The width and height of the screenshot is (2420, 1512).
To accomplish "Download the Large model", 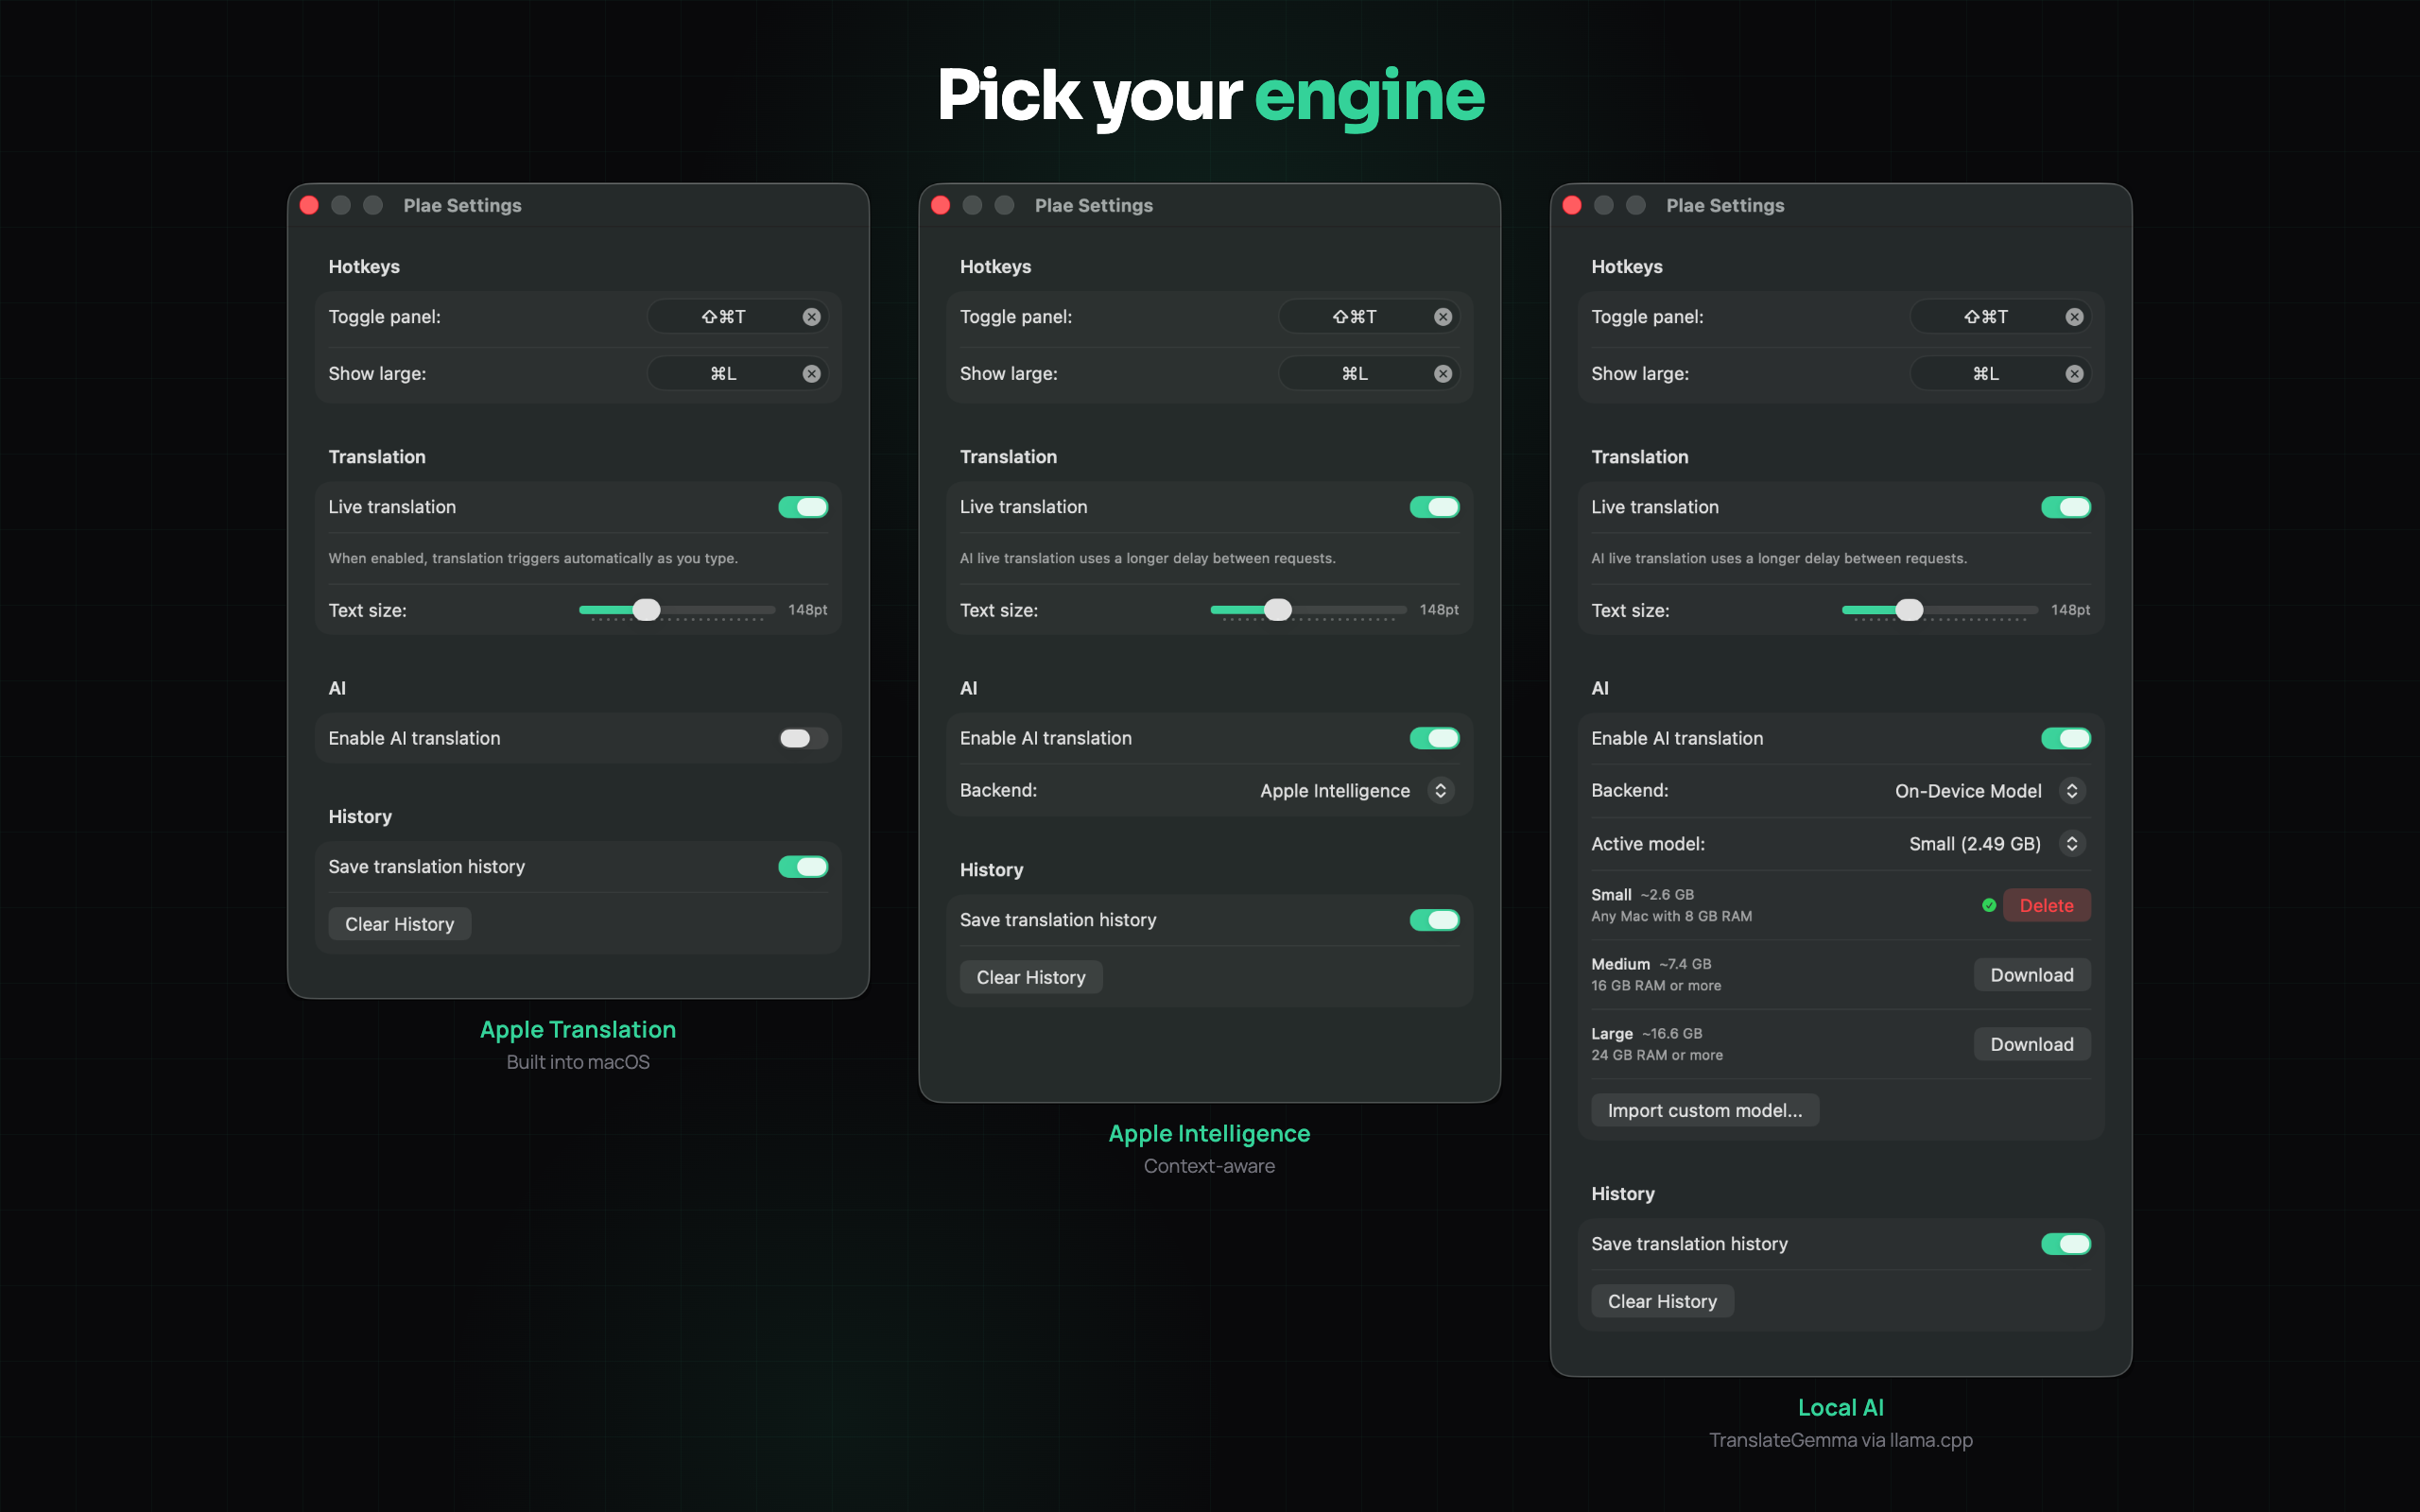I will click(2031, 1043).
